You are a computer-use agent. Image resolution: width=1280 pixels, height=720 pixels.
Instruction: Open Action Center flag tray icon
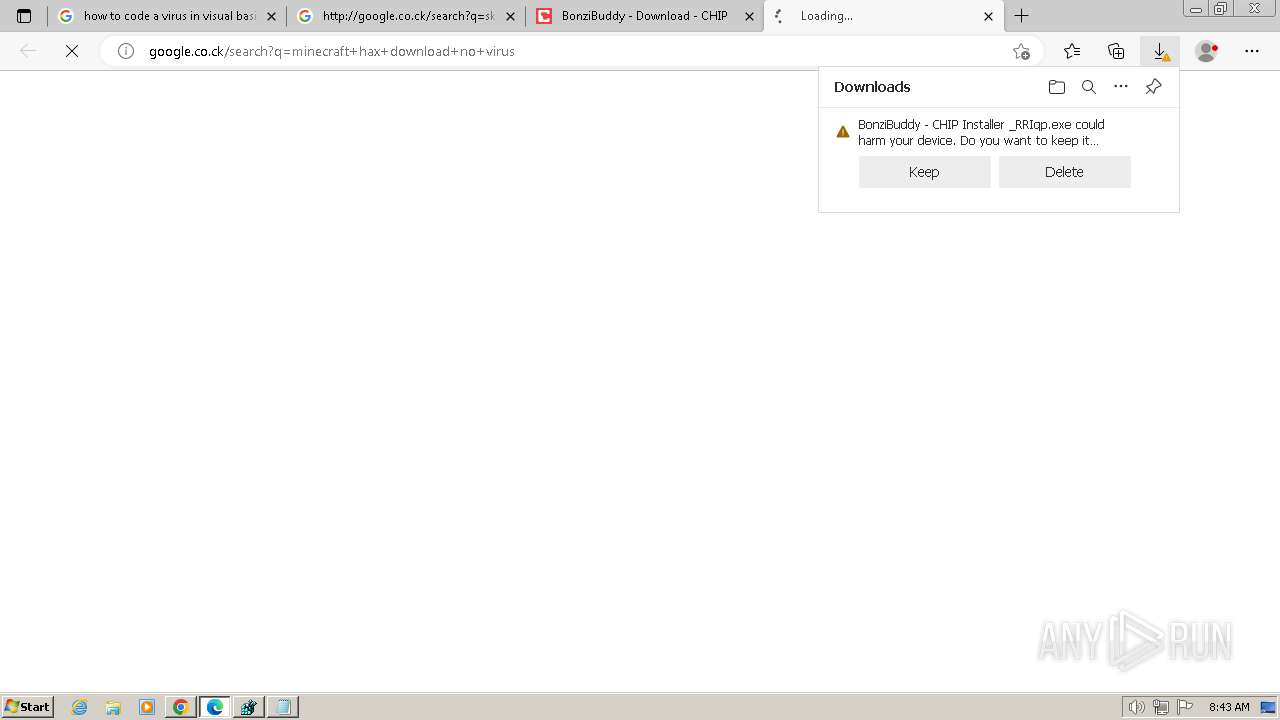[1185, 707]
